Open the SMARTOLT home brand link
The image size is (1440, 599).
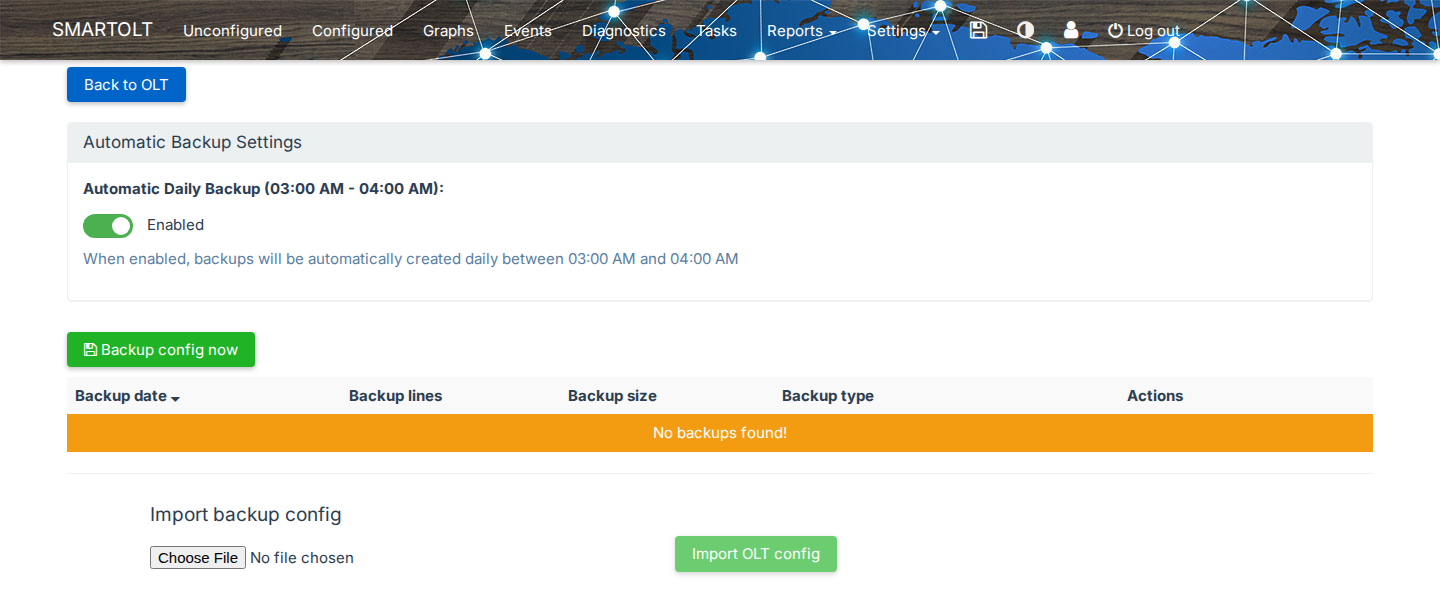(102, 29)
